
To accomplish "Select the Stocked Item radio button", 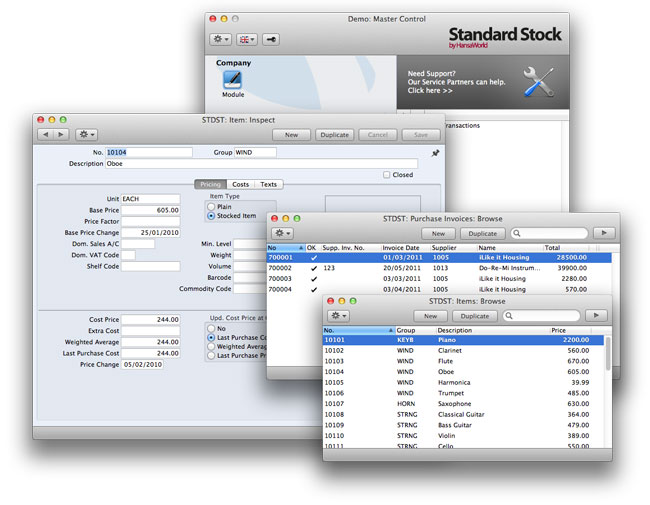I will (211, 216).
